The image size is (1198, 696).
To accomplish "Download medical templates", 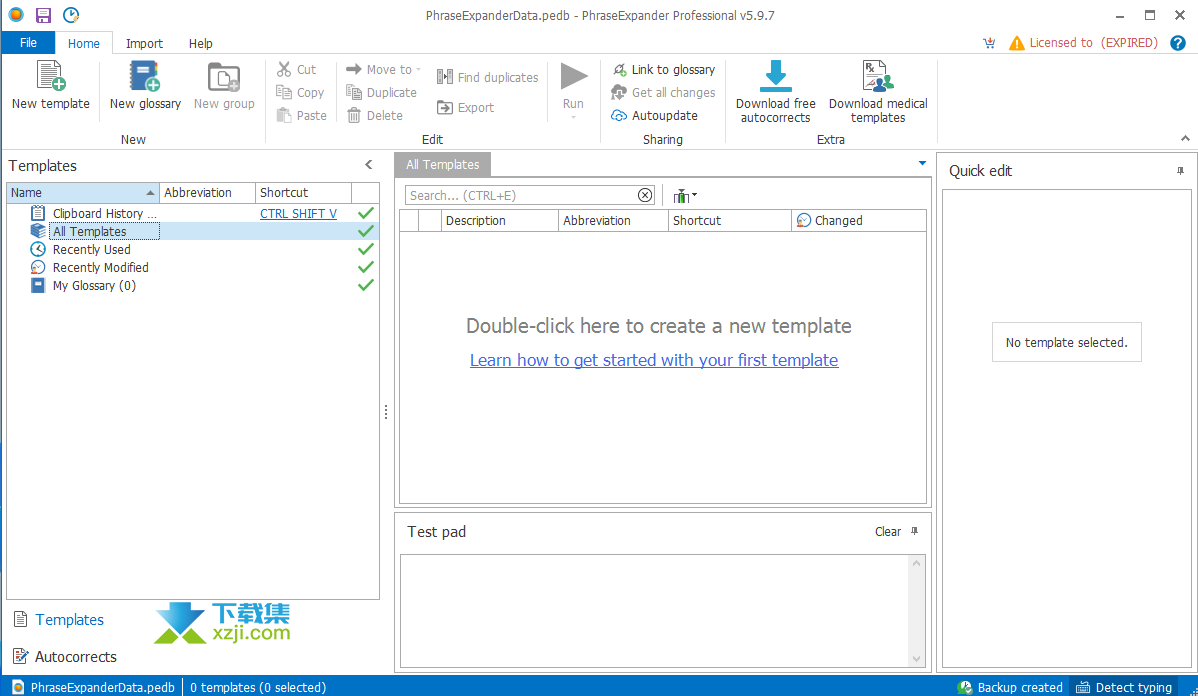I will (878, 92).
